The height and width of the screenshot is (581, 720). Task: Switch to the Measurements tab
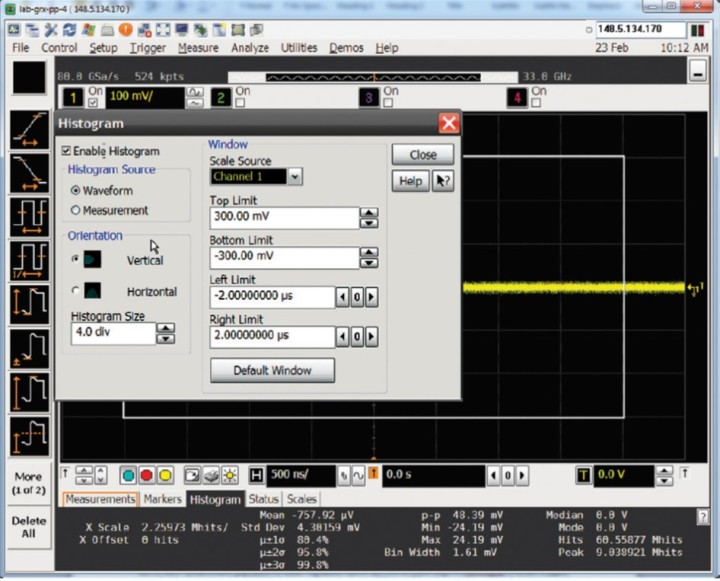click(101, 499)
